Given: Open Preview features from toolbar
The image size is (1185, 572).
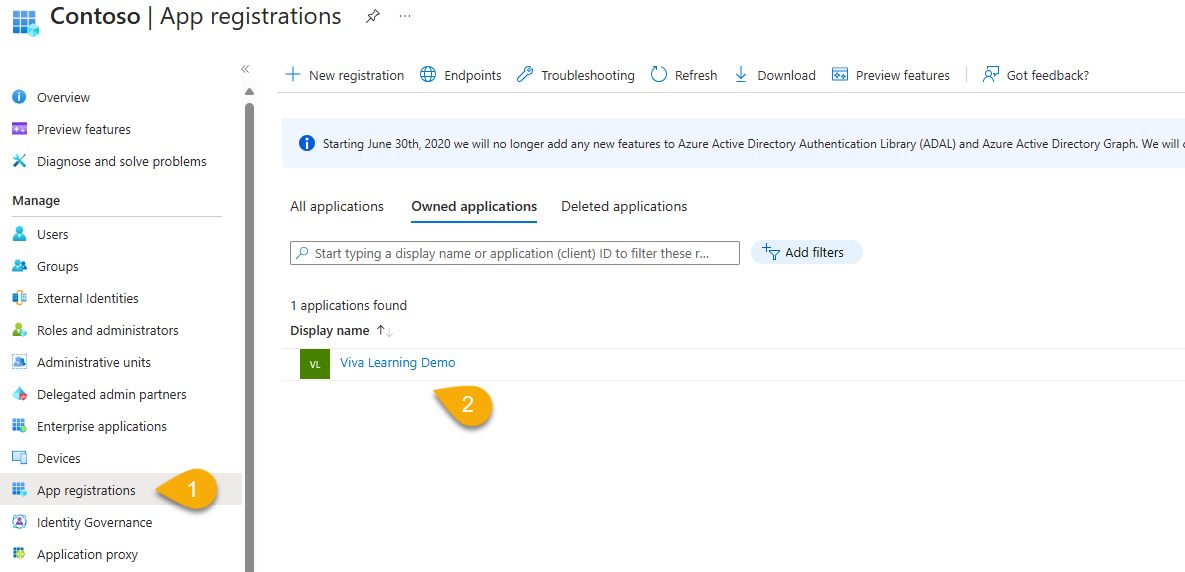Looking at the screenshot, I should (x=890, y=75).
